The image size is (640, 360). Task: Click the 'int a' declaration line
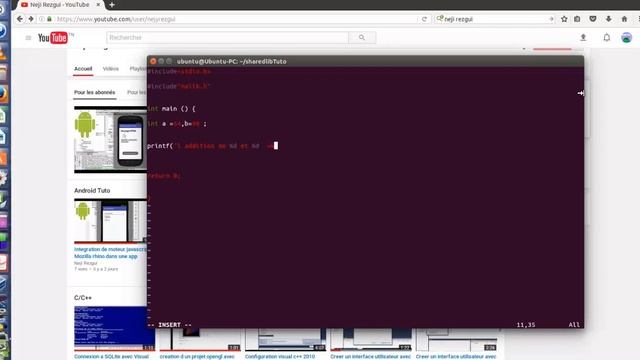point(177,124)
